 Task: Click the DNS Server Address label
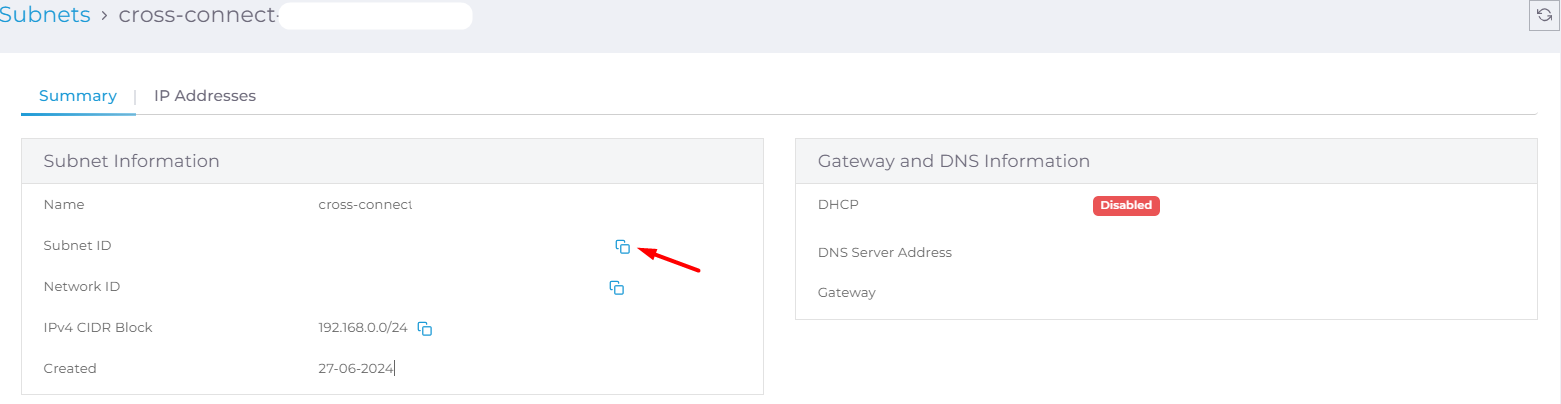885,252
